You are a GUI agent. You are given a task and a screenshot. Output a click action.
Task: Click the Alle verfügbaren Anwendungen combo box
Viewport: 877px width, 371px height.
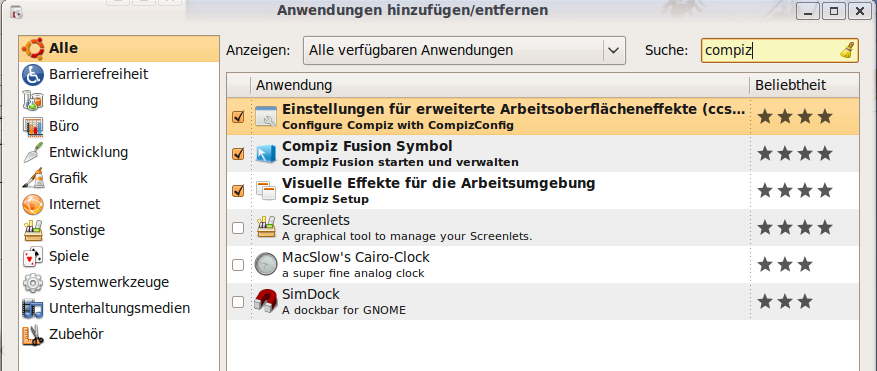pyautogui.click(x=464, y=50)
